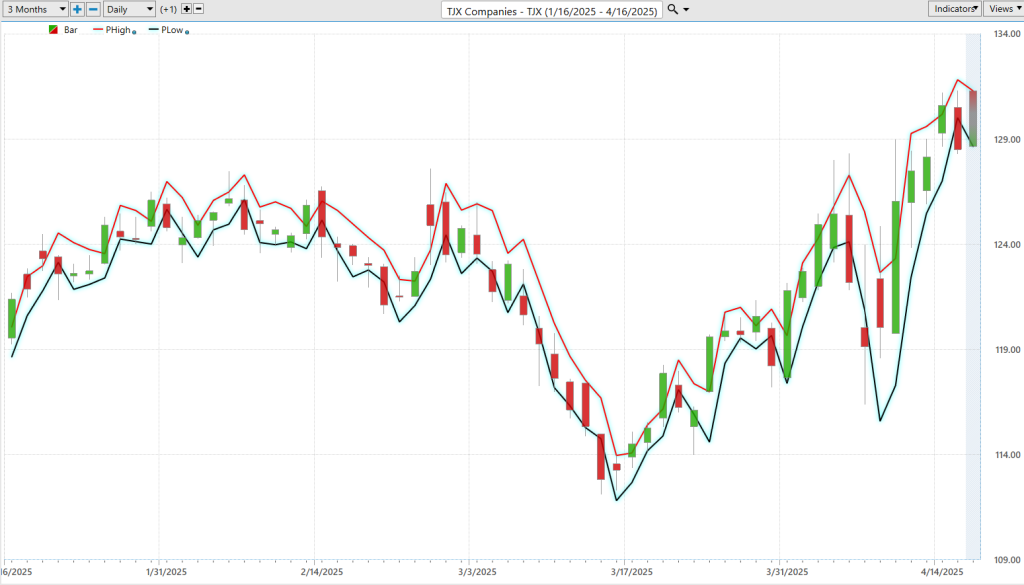Click the (+1) forecast offset label
1024x585 pixels.
(168, 9)
